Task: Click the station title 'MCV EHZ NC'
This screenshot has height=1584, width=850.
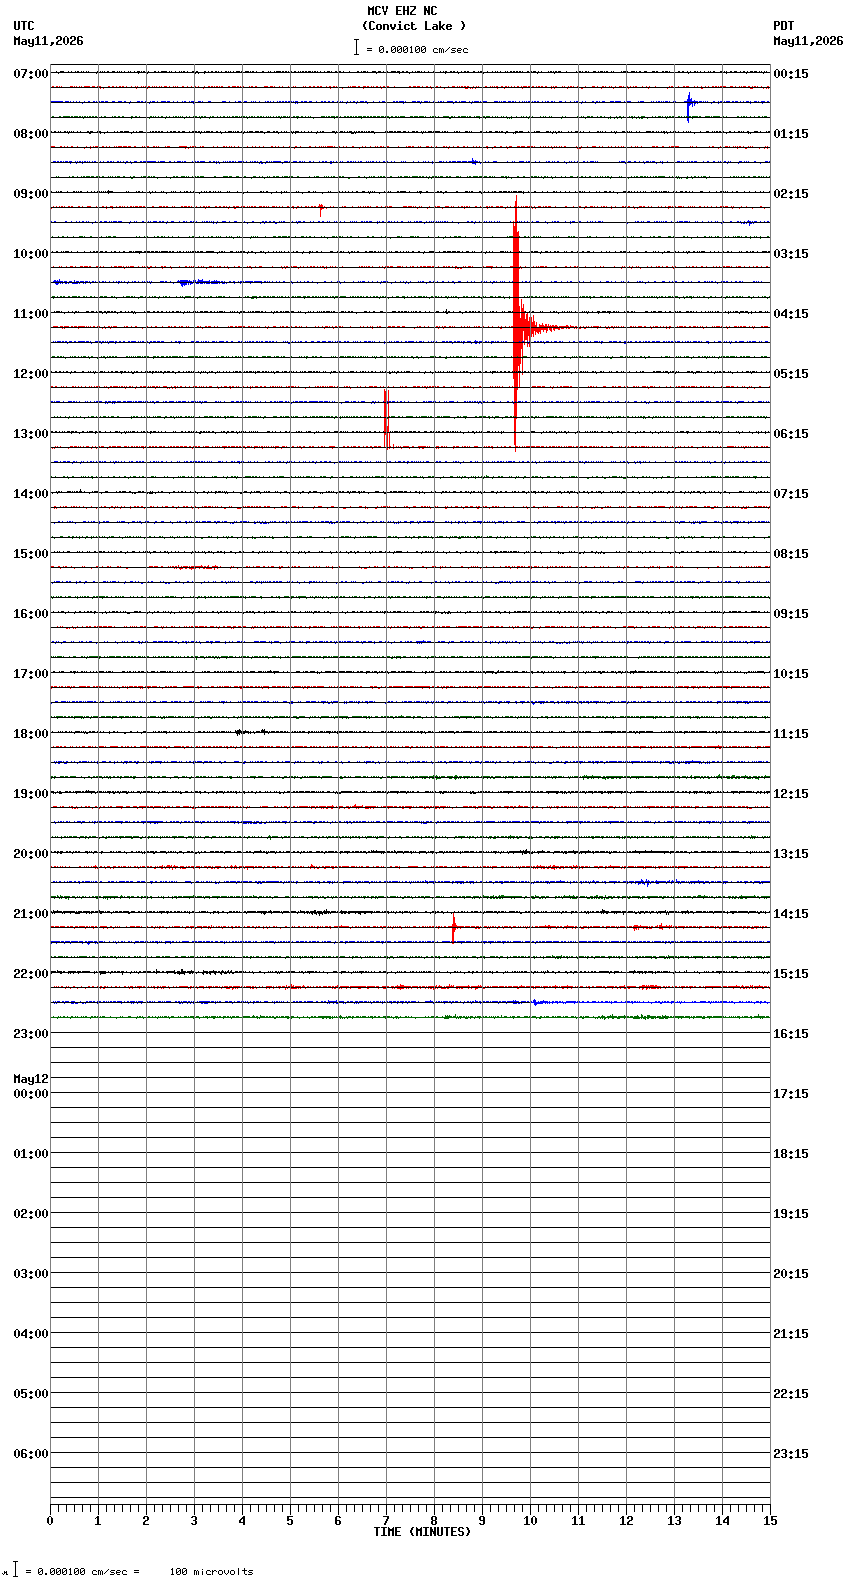Action: (402, 11)
